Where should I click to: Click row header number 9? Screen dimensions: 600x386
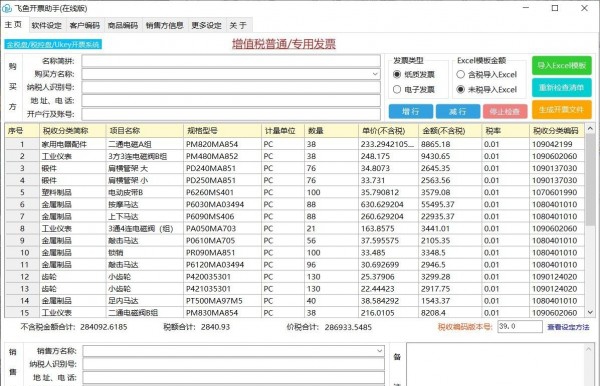tap(22, 241)
